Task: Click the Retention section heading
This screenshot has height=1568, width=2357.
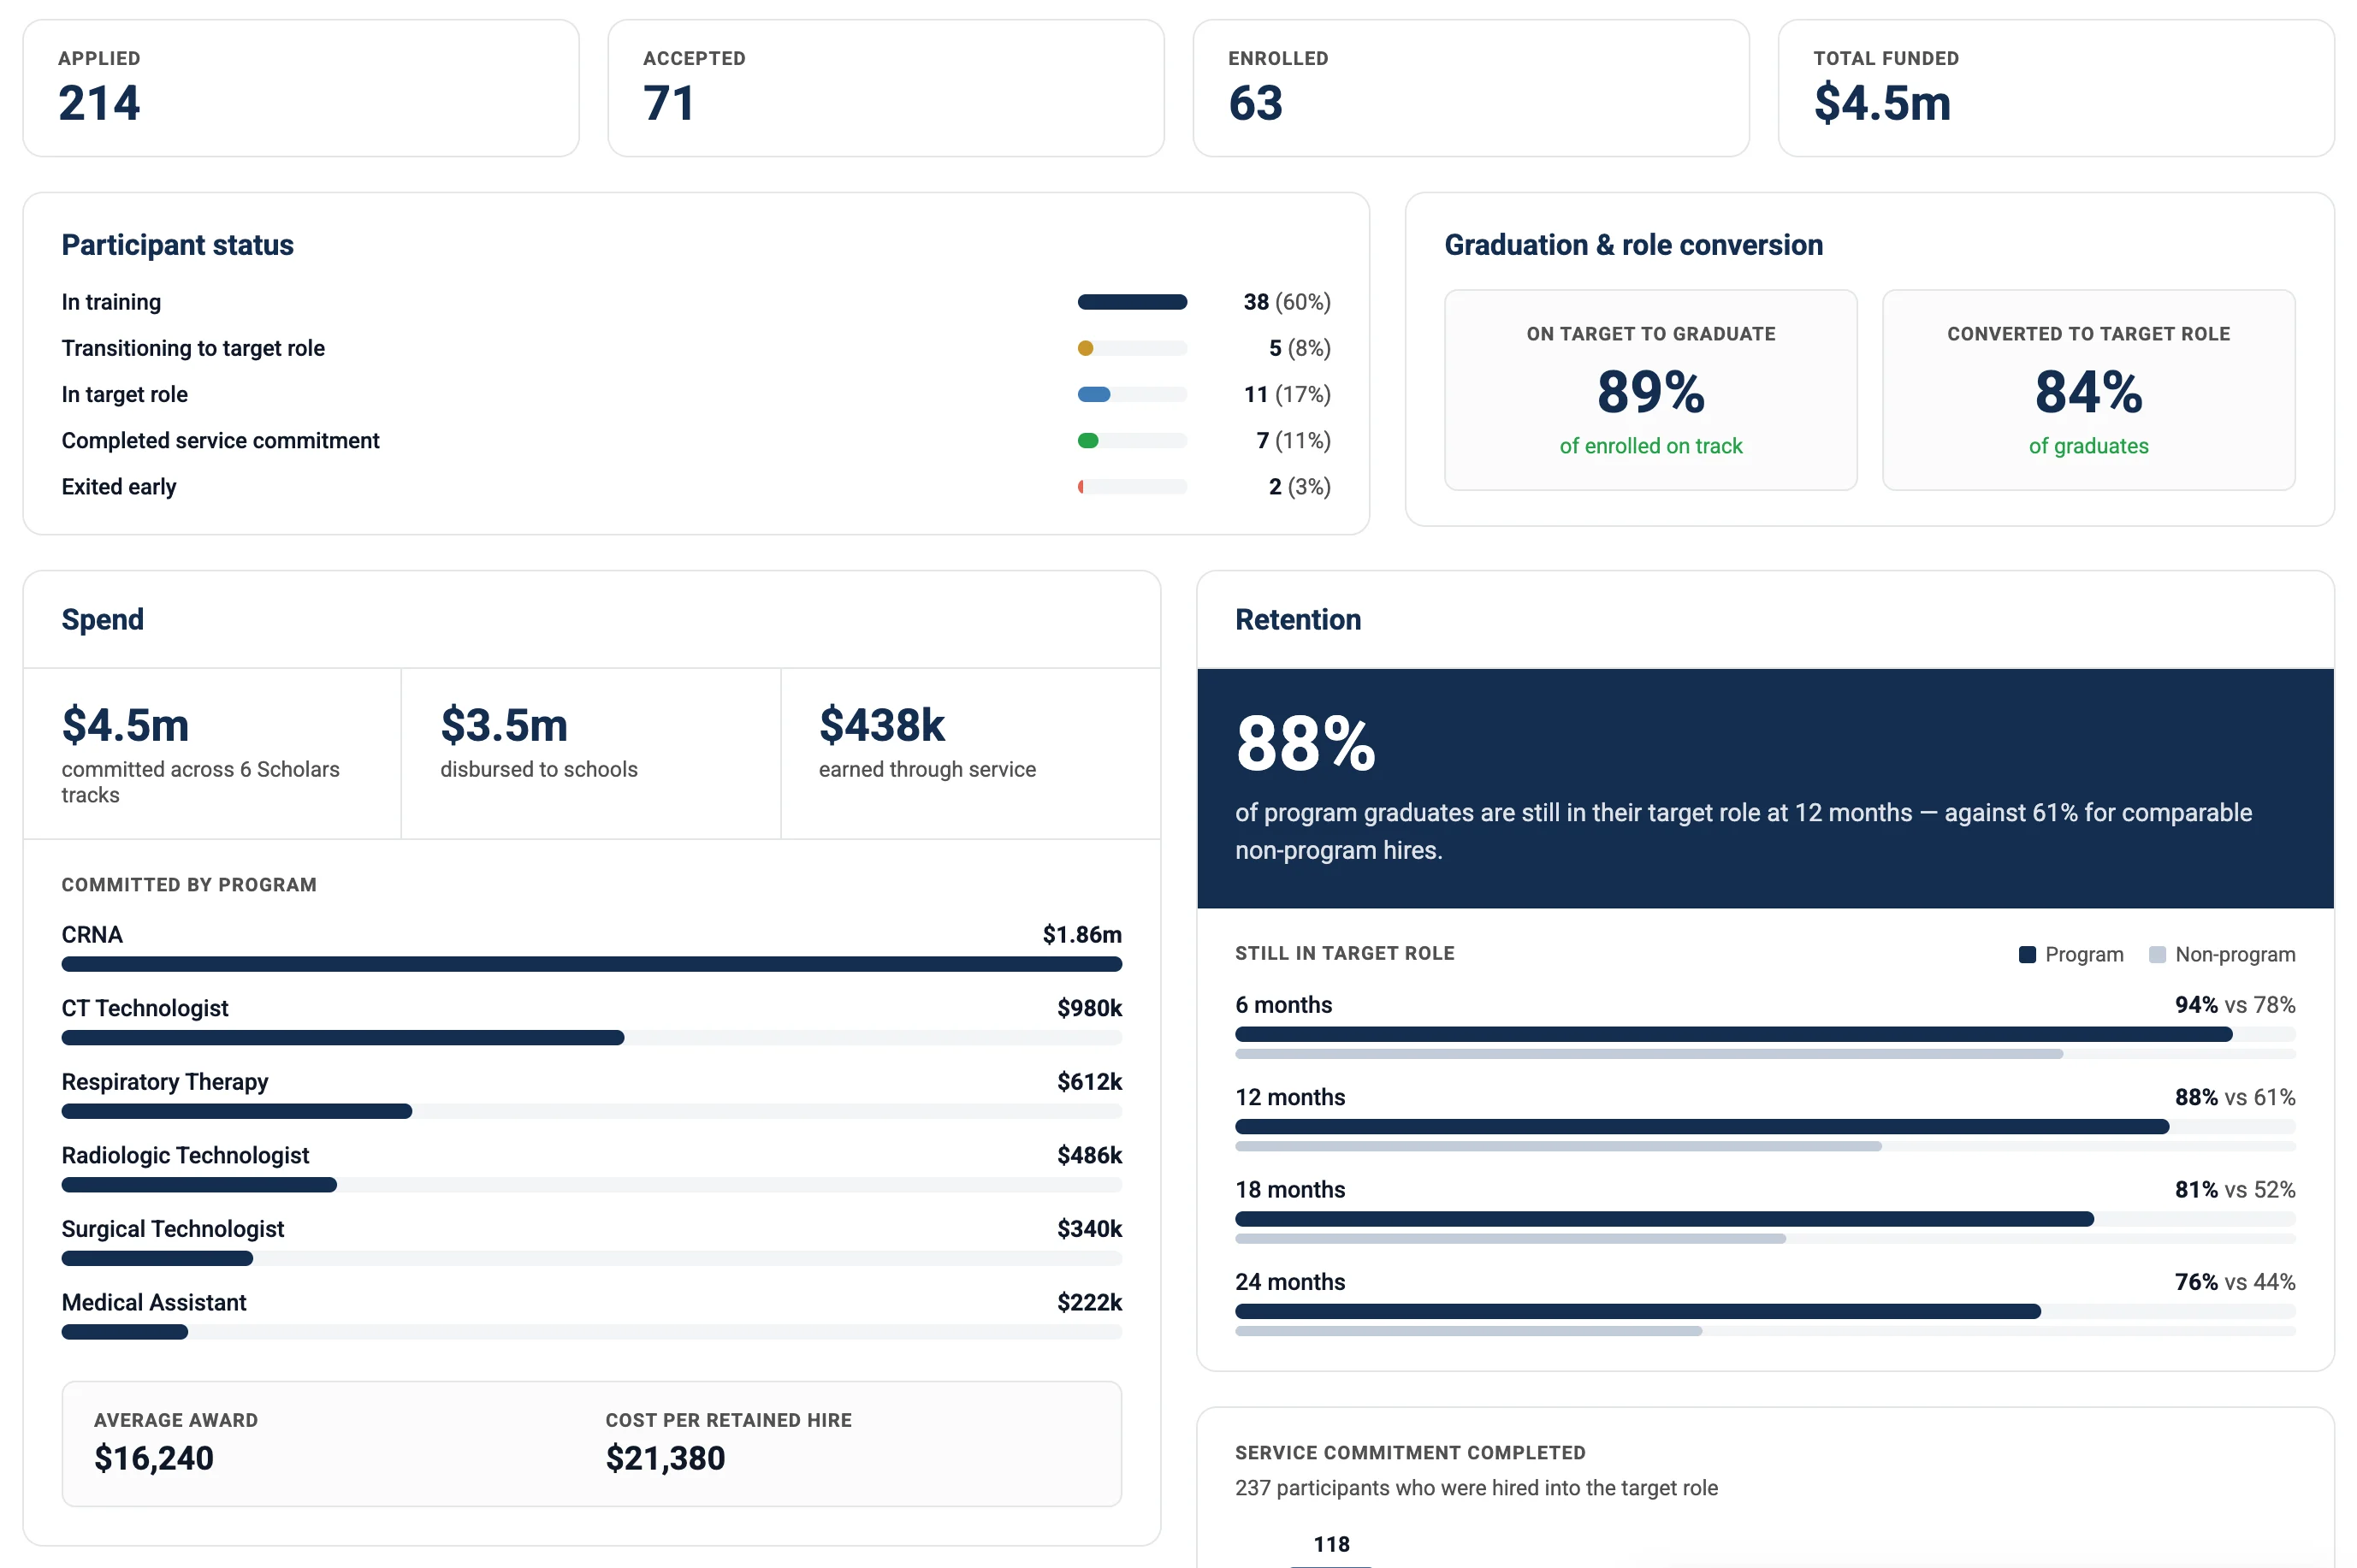Action: click(x=1298, y=619)
